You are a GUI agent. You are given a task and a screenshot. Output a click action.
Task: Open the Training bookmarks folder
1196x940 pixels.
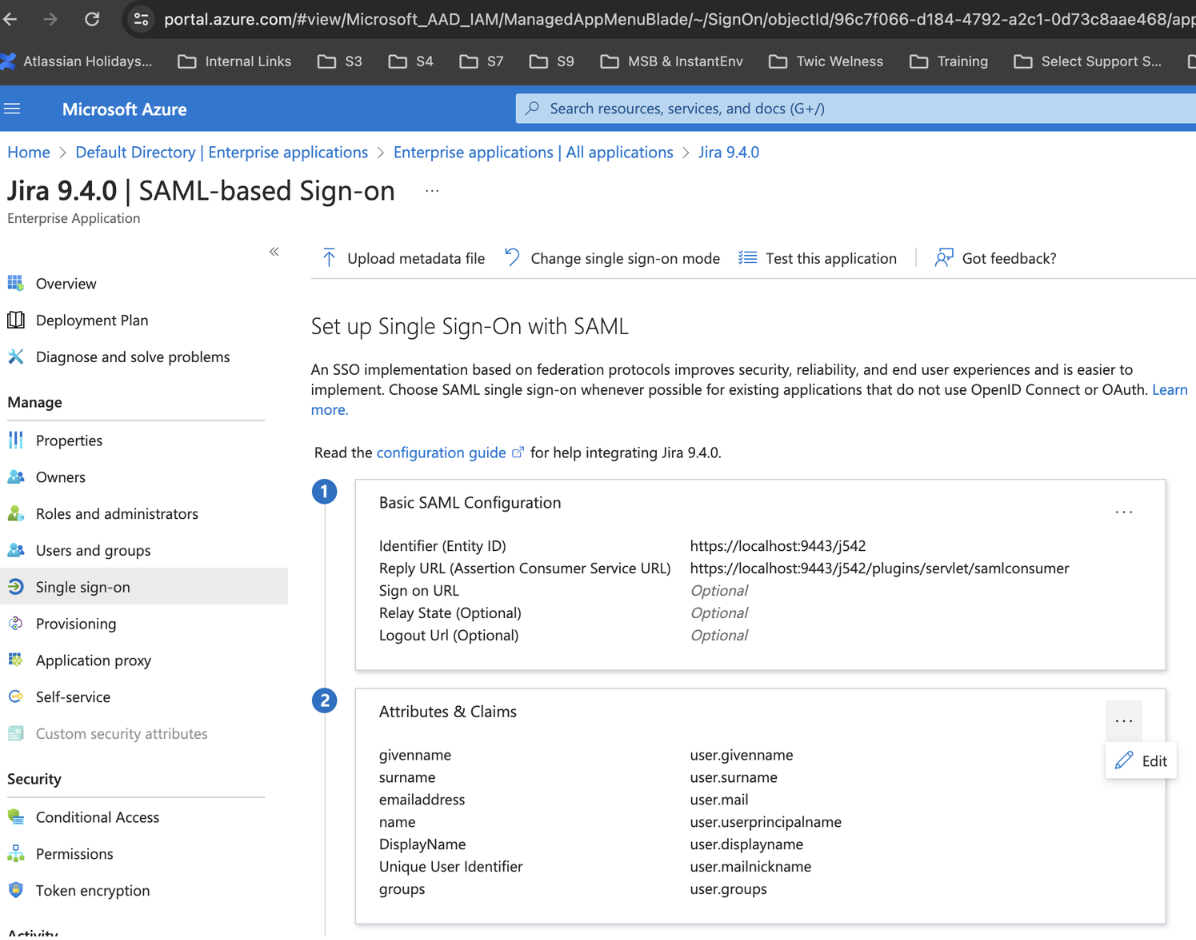pyautogui.click(x=949, y=61)
